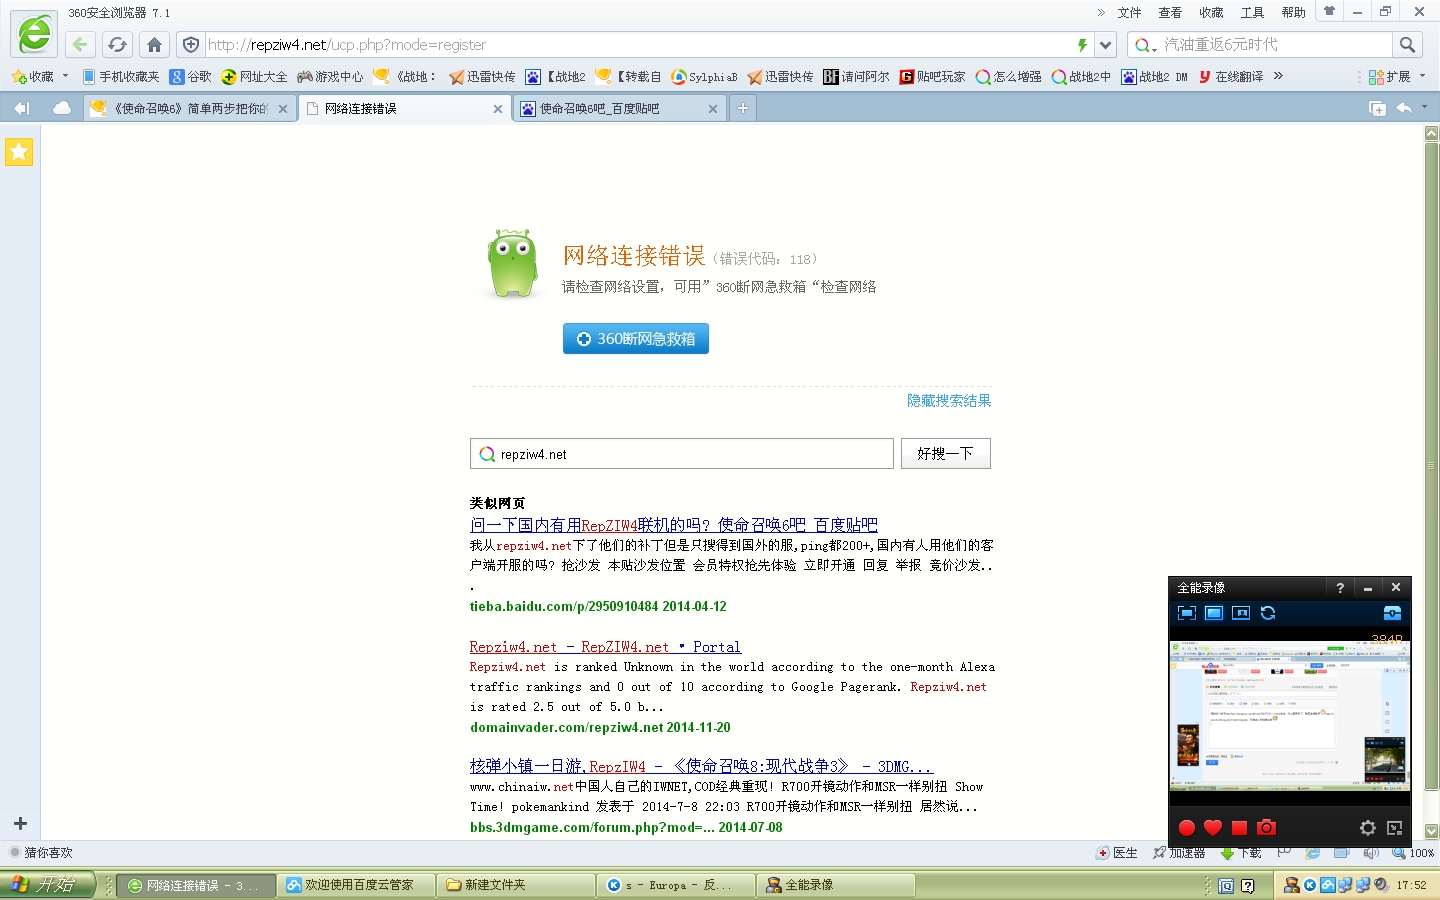Expand the address bar history dropdown

tap(1105, 45)
